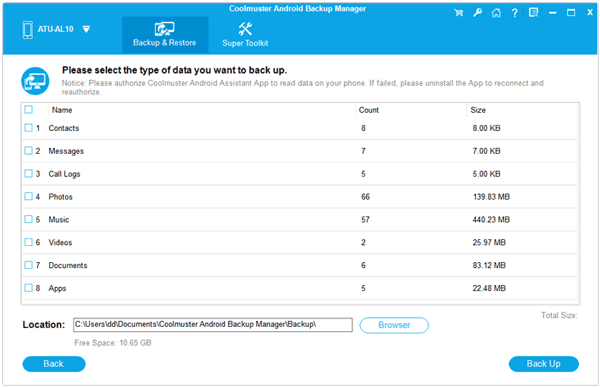Click the phone device icon beside ATU-AL10
Screen dimensions: 600x387
[28, 29]
